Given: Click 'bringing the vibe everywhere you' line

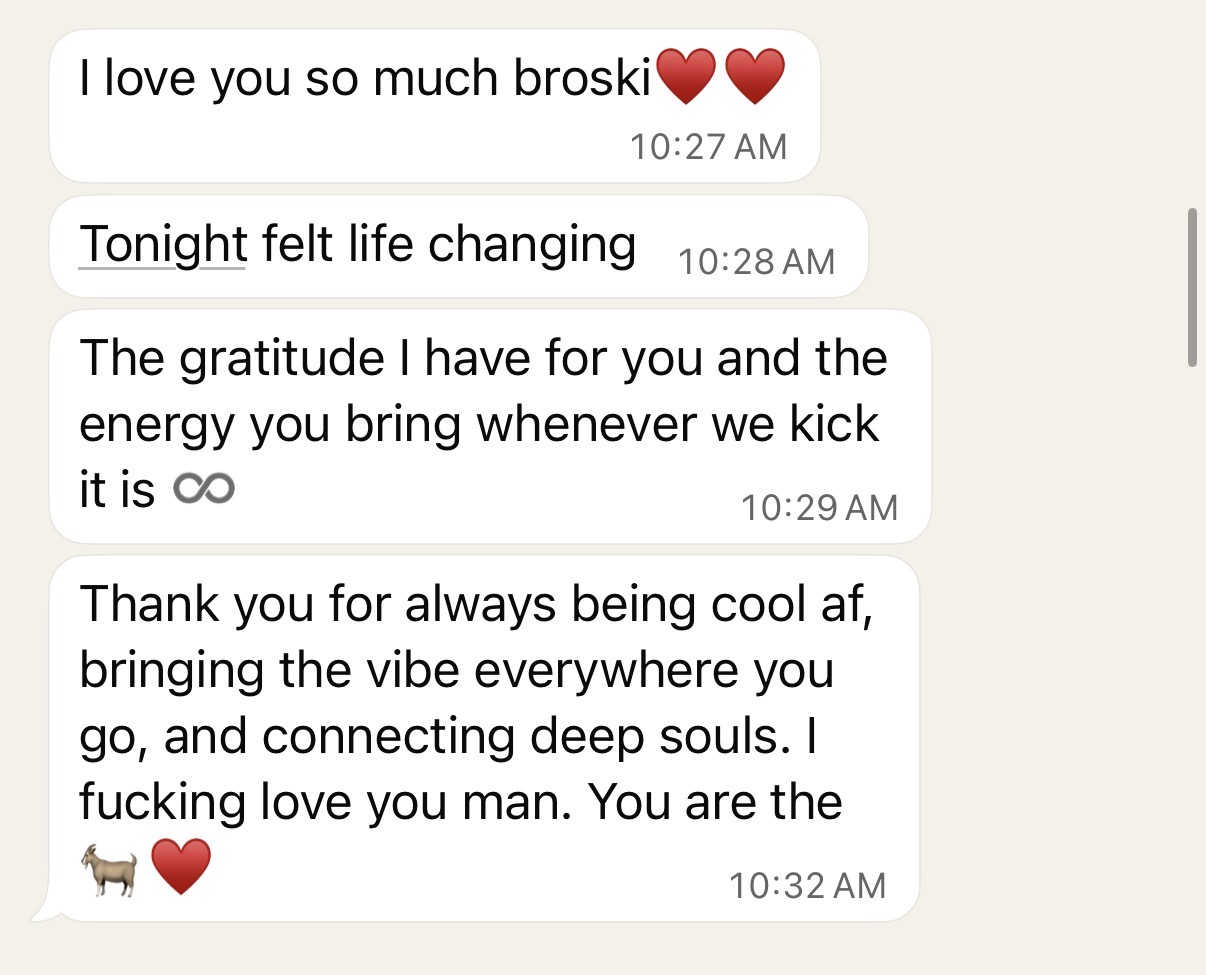Looking at the screenshot, I should [455, 670].
